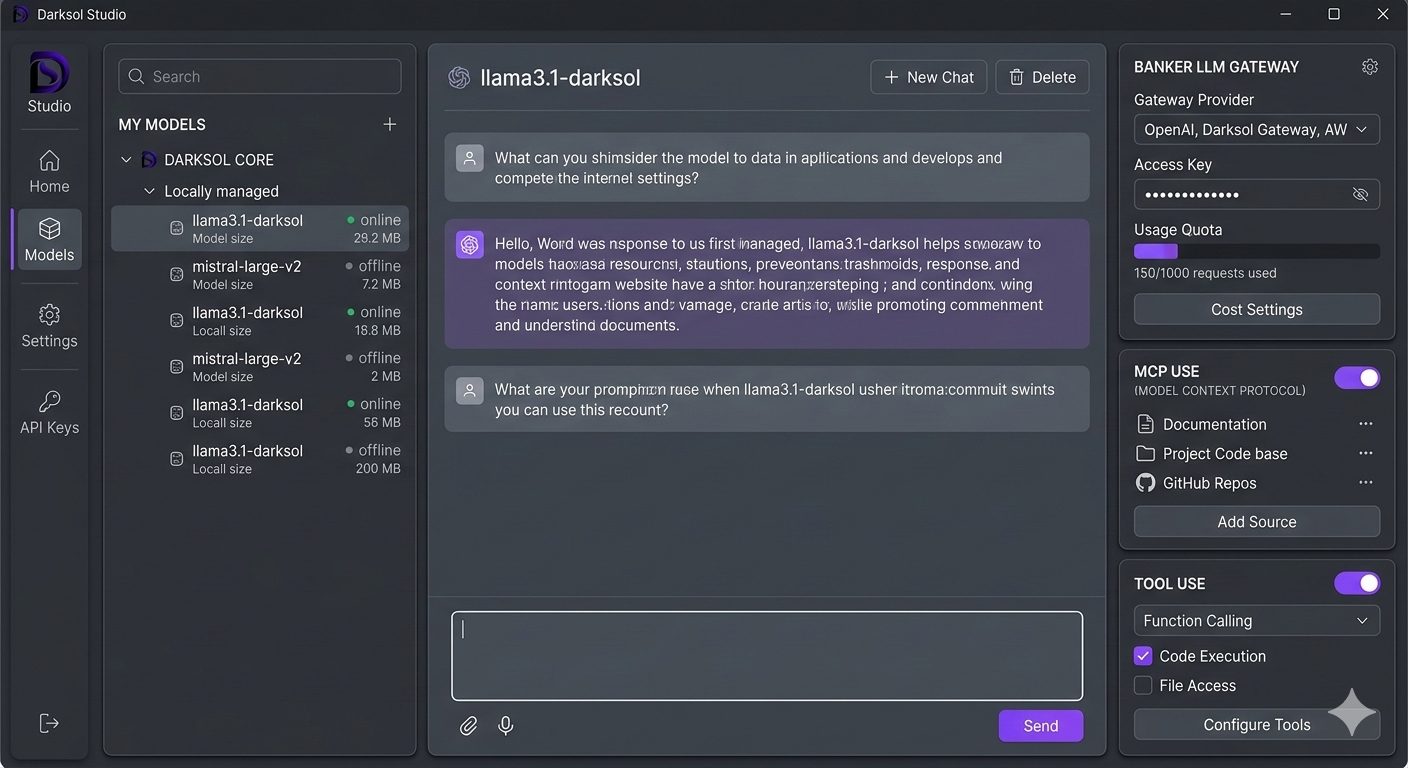
Task: Collapse the DARKSOL CORE tree section
Action: (126, 159)
